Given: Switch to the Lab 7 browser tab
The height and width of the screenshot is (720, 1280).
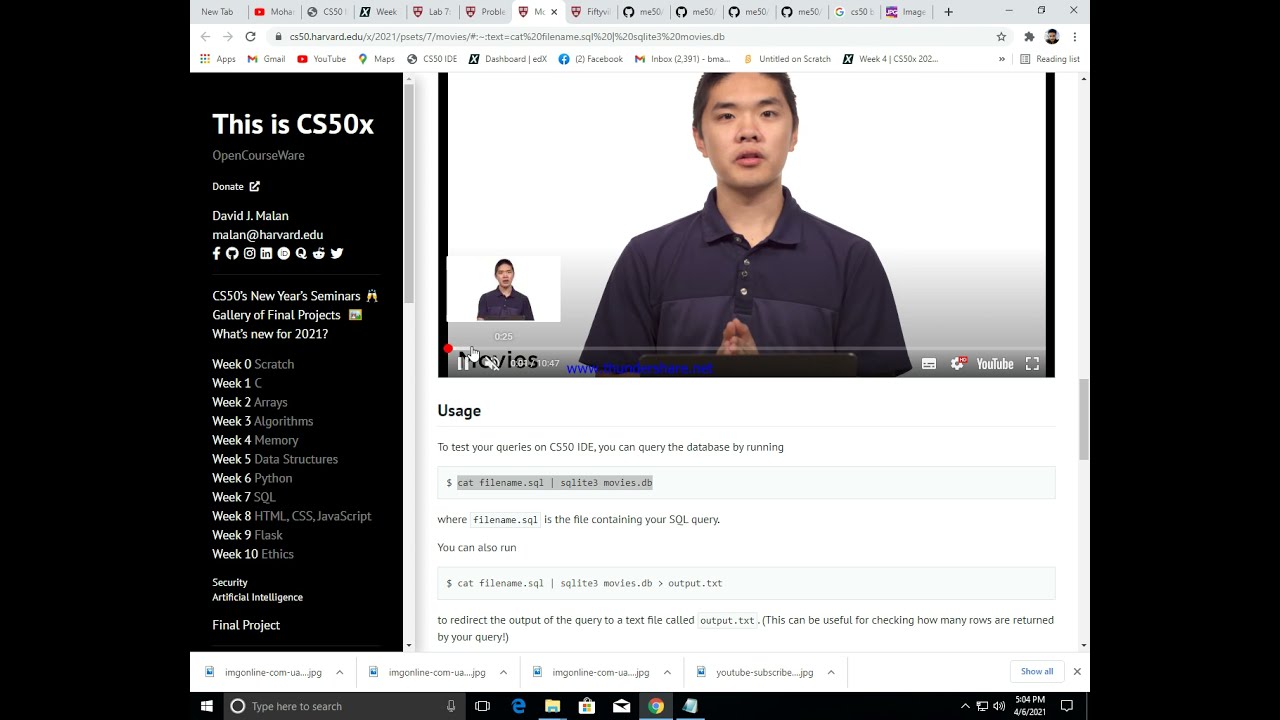Looking at the screenshot, I should [431, 12].
